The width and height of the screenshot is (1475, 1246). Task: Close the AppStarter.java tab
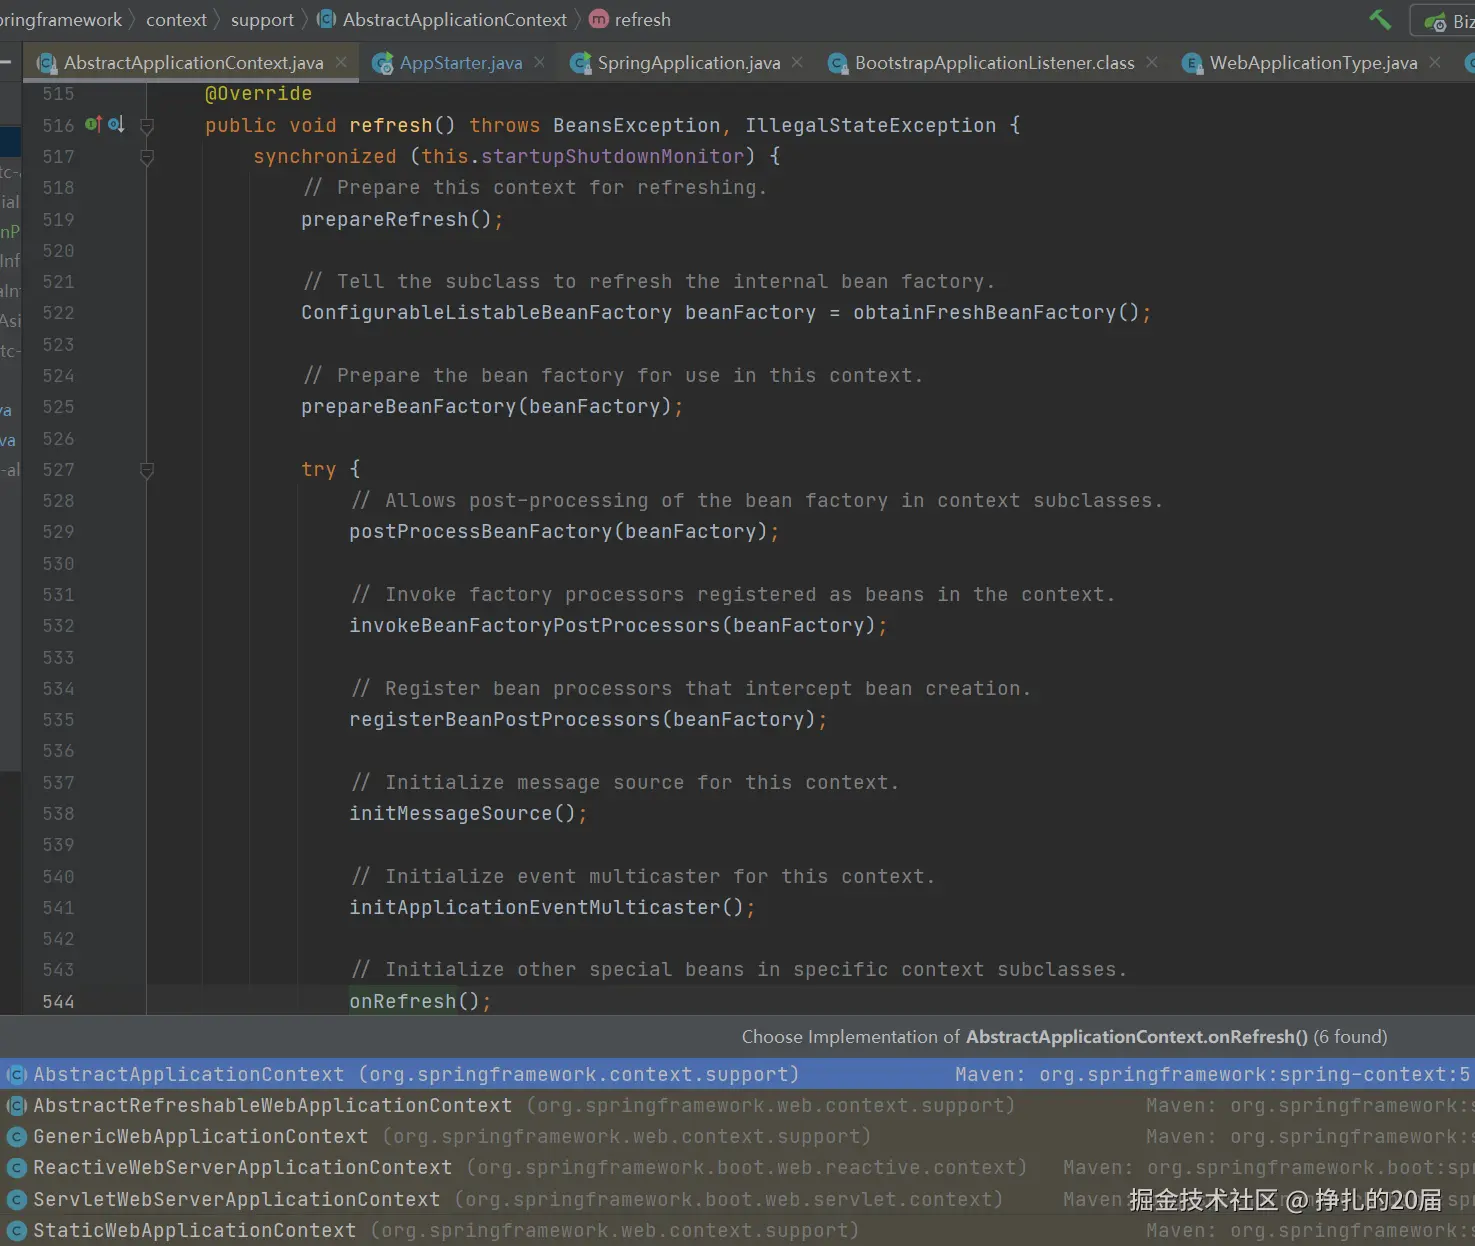[540, 62]
